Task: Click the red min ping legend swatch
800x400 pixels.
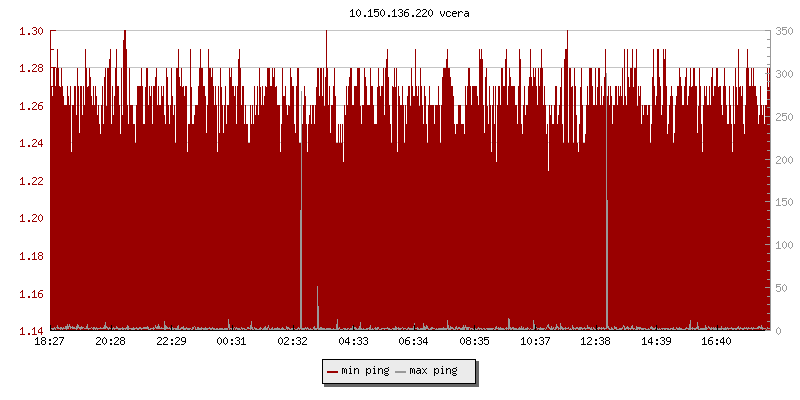Action: [x=333, y=371]
